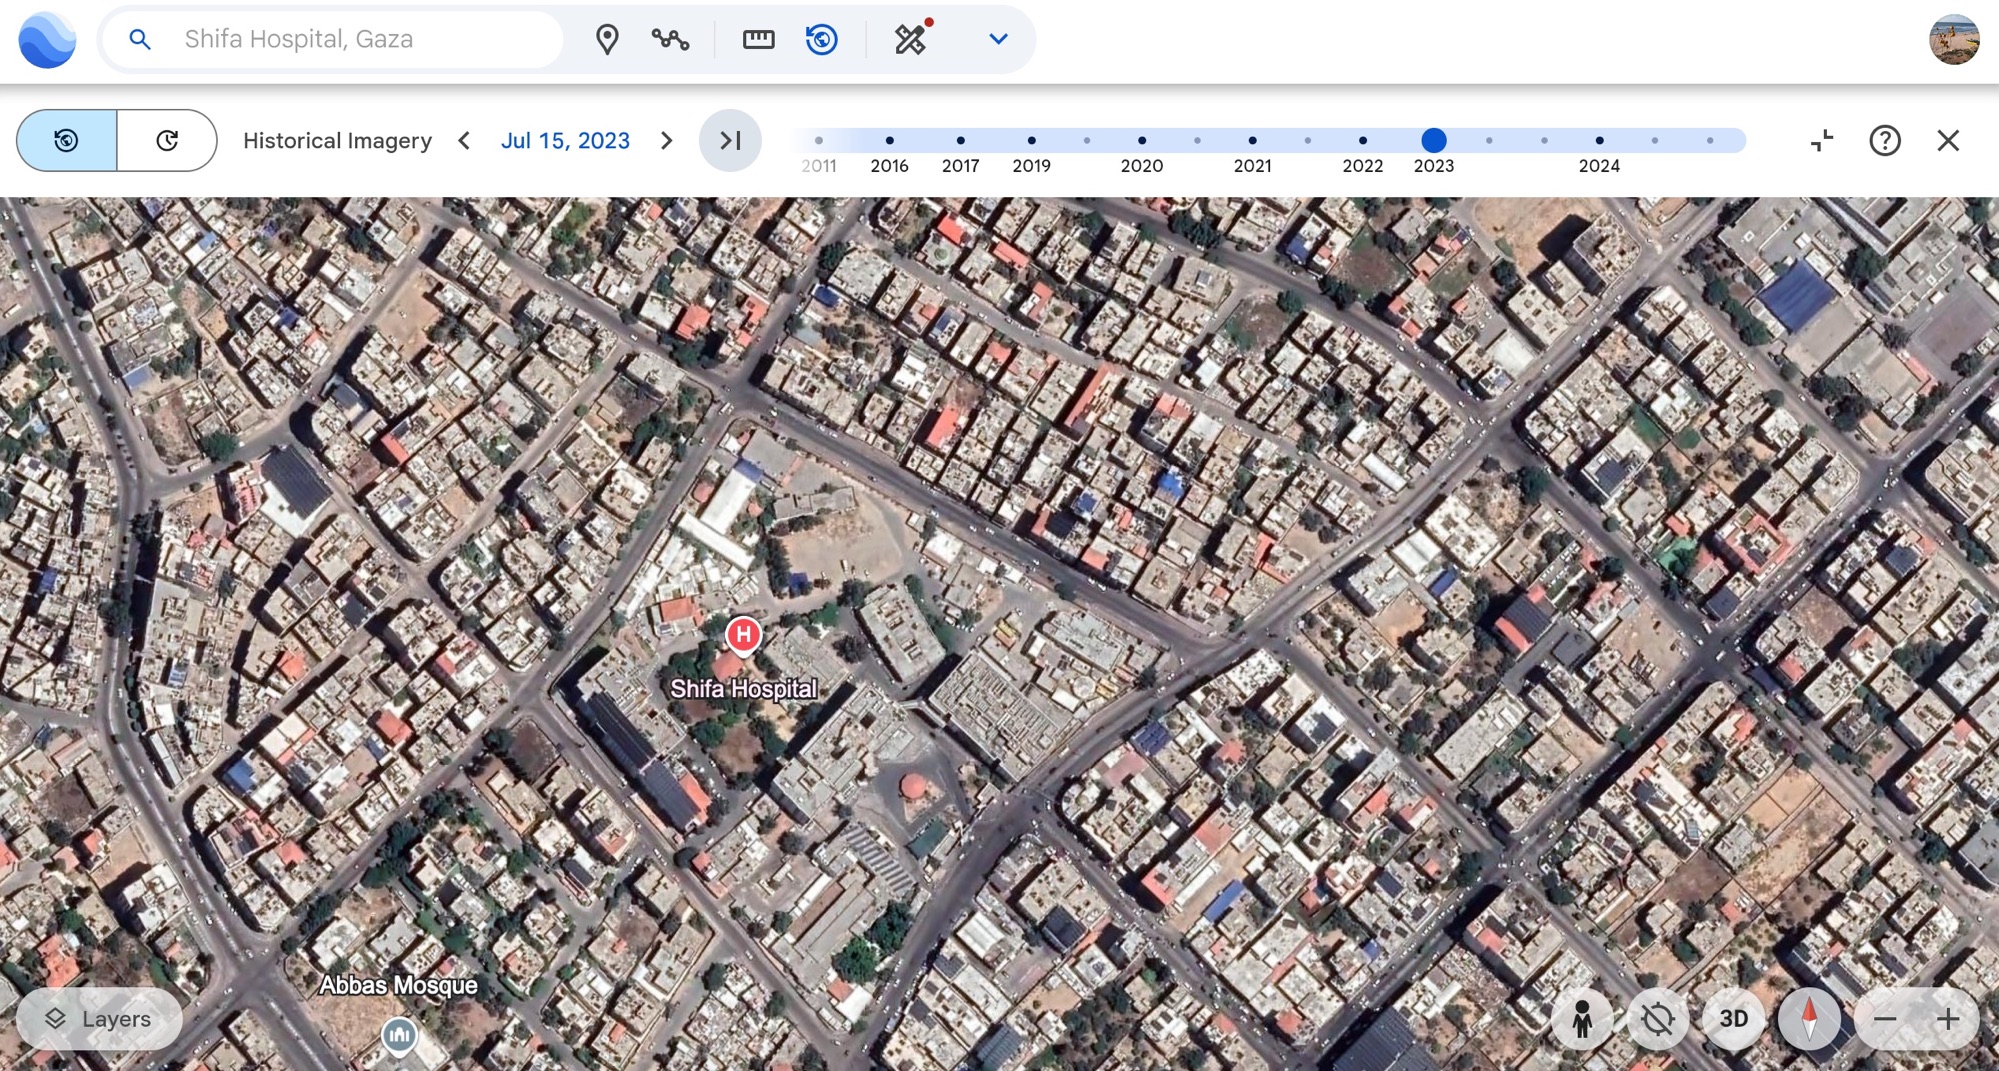The width and height of the screenshot is (1999, 1071).
Task: Expand the toolbar dropdown chevron
Action: point(997,40)
